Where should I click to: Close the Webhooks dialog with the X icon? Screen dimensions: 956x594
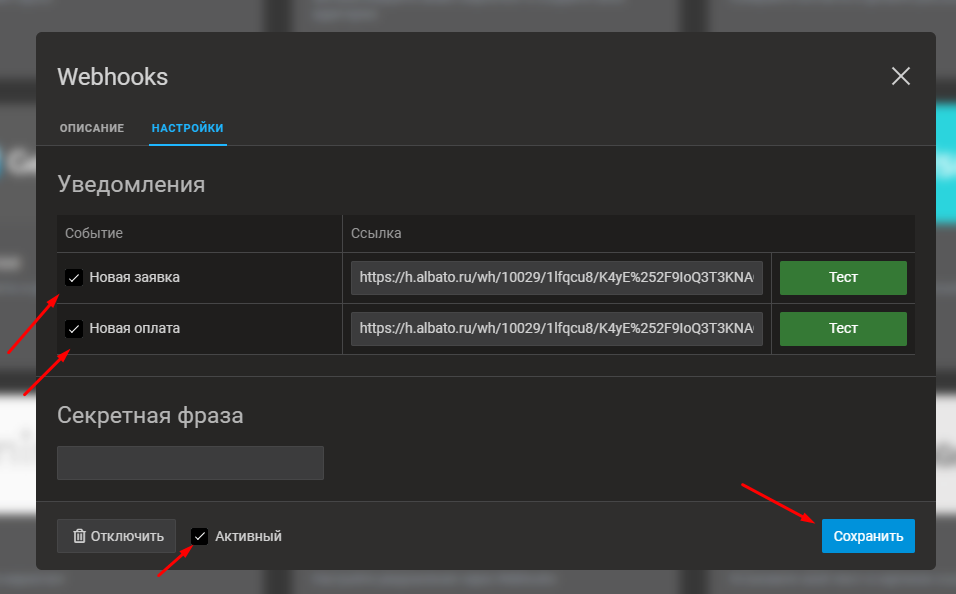[x=900, y=76]
